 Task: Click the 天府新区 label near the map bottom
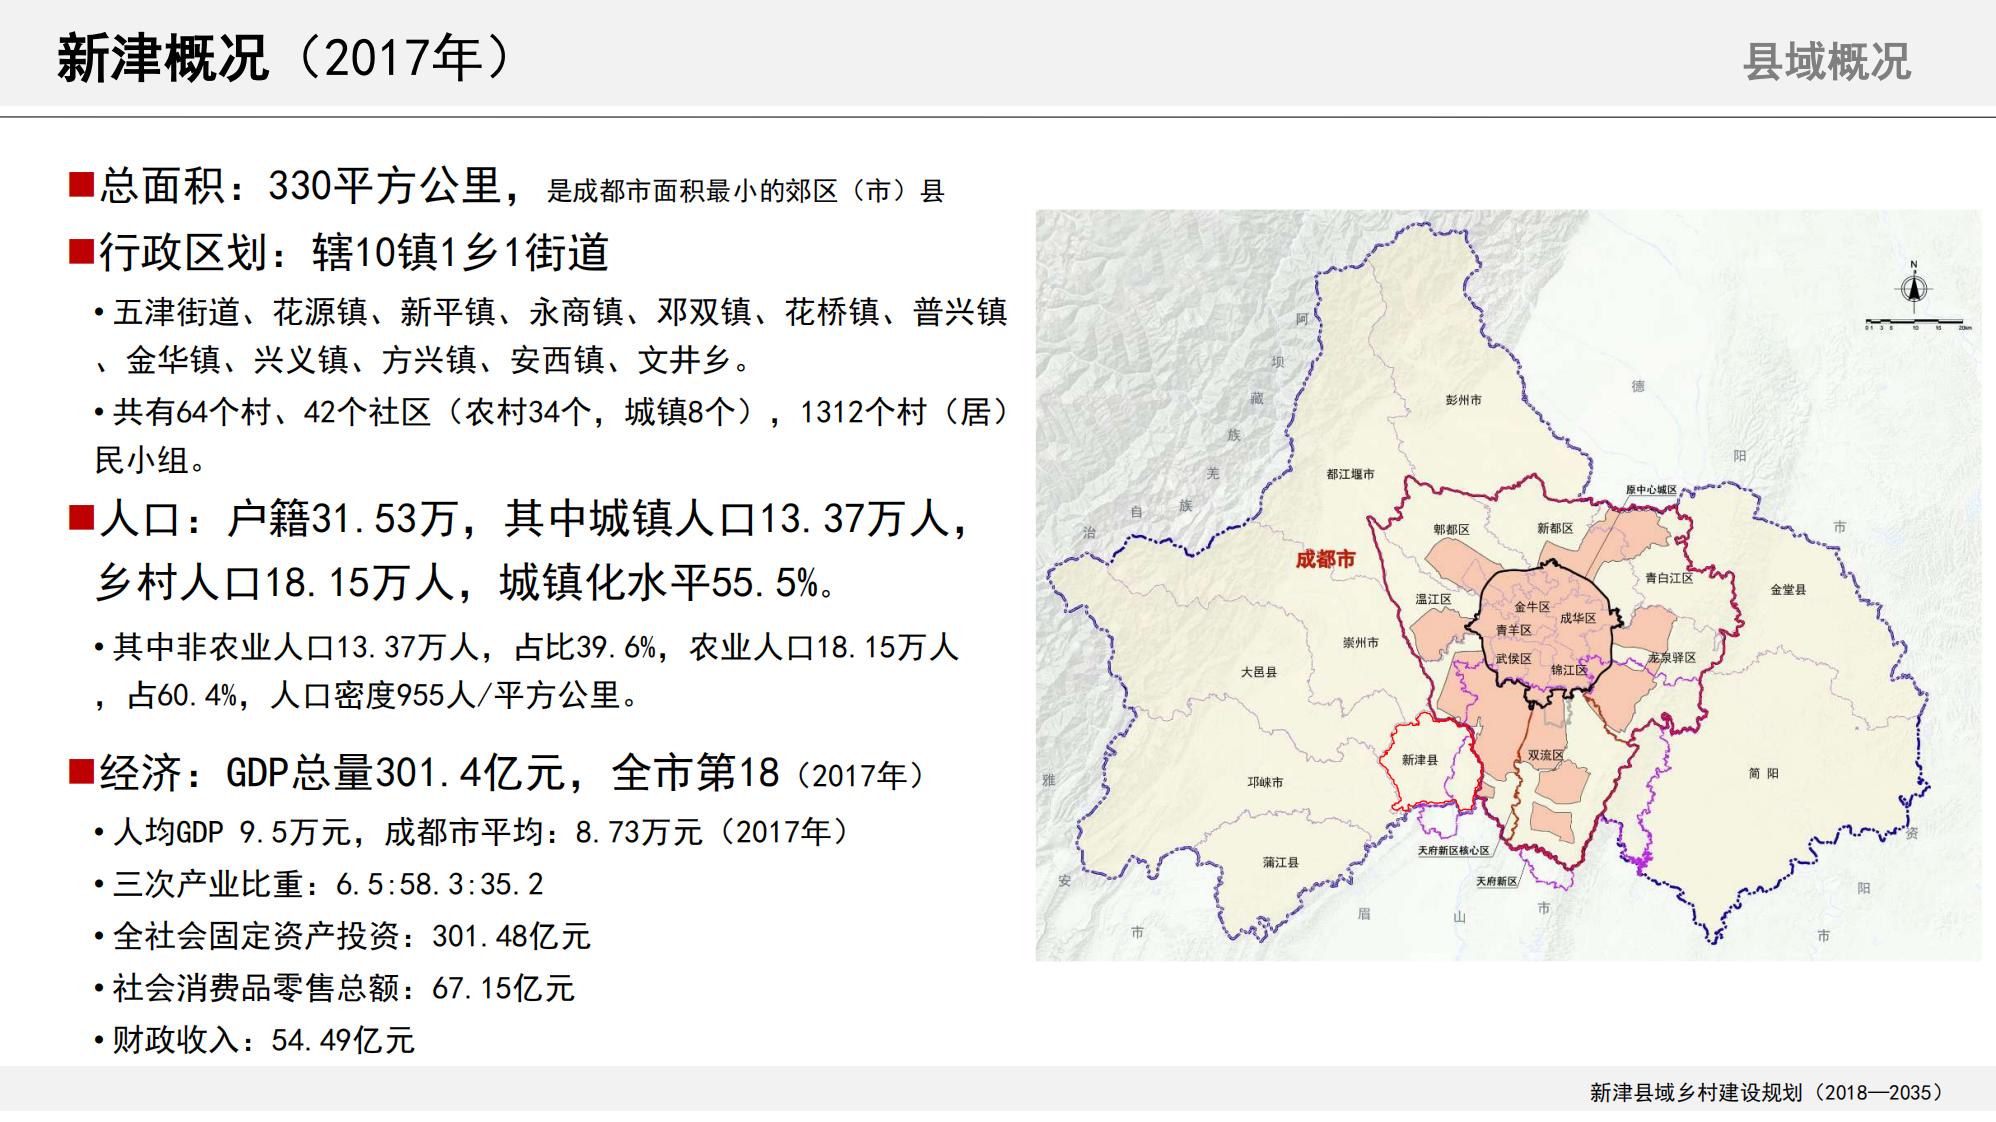point(1497,881)
